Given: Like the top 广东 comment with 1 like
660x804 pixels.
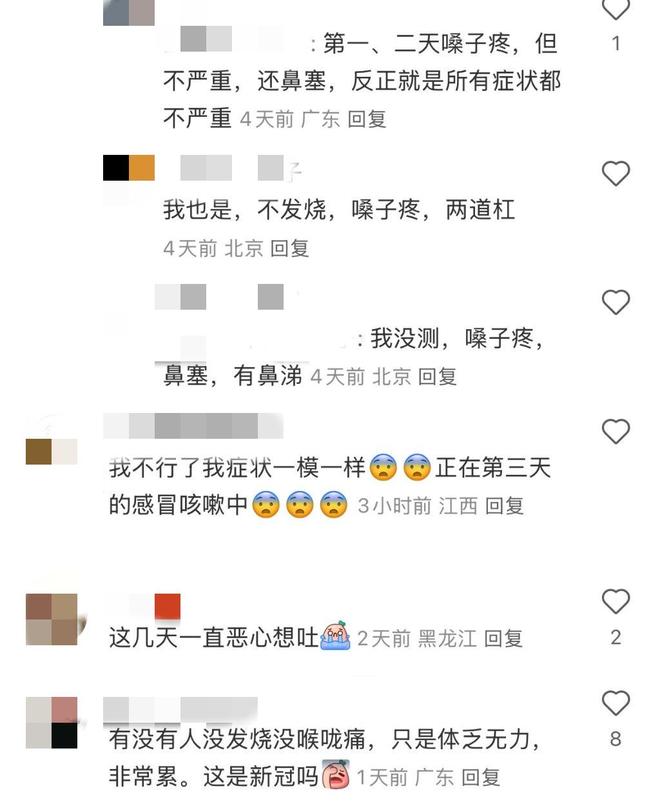Looking at the screenshot, I should (615, 9).
